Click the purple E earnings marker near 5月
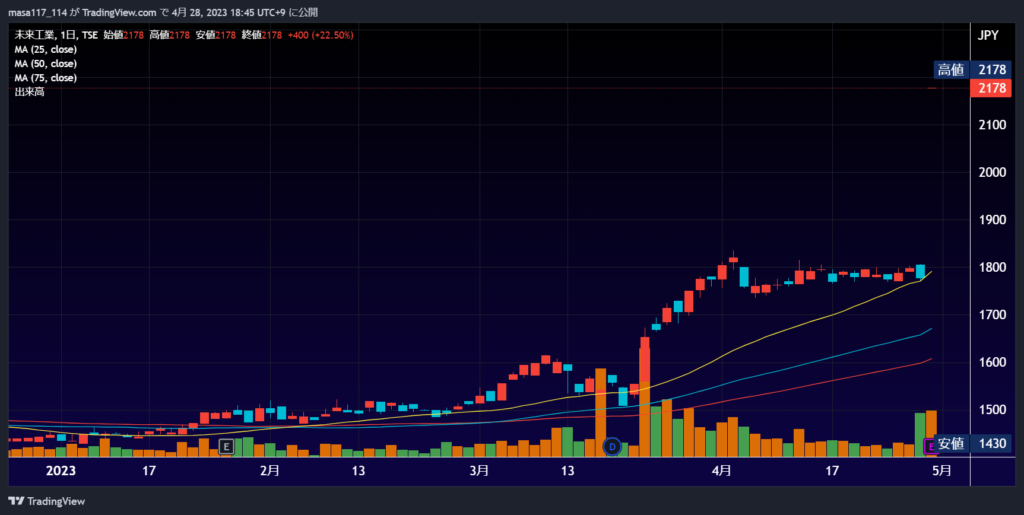Image resolution: width=1024 pixels, height=515 pixels. (930, 446)
